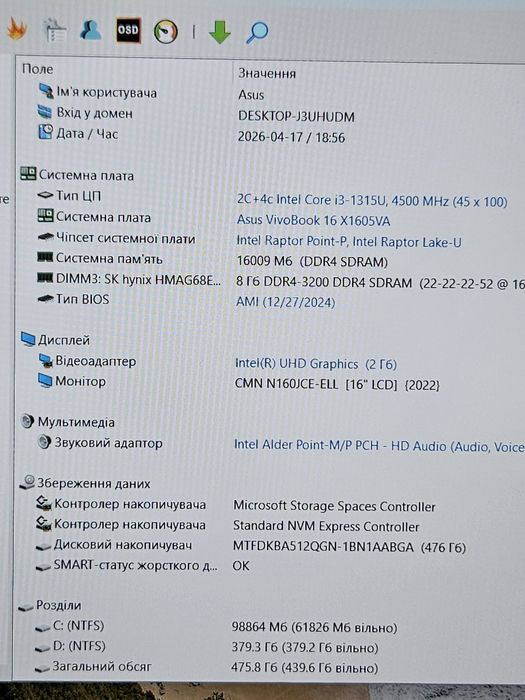
Task: Select the SMART status OK value
Action: [241, 566]
